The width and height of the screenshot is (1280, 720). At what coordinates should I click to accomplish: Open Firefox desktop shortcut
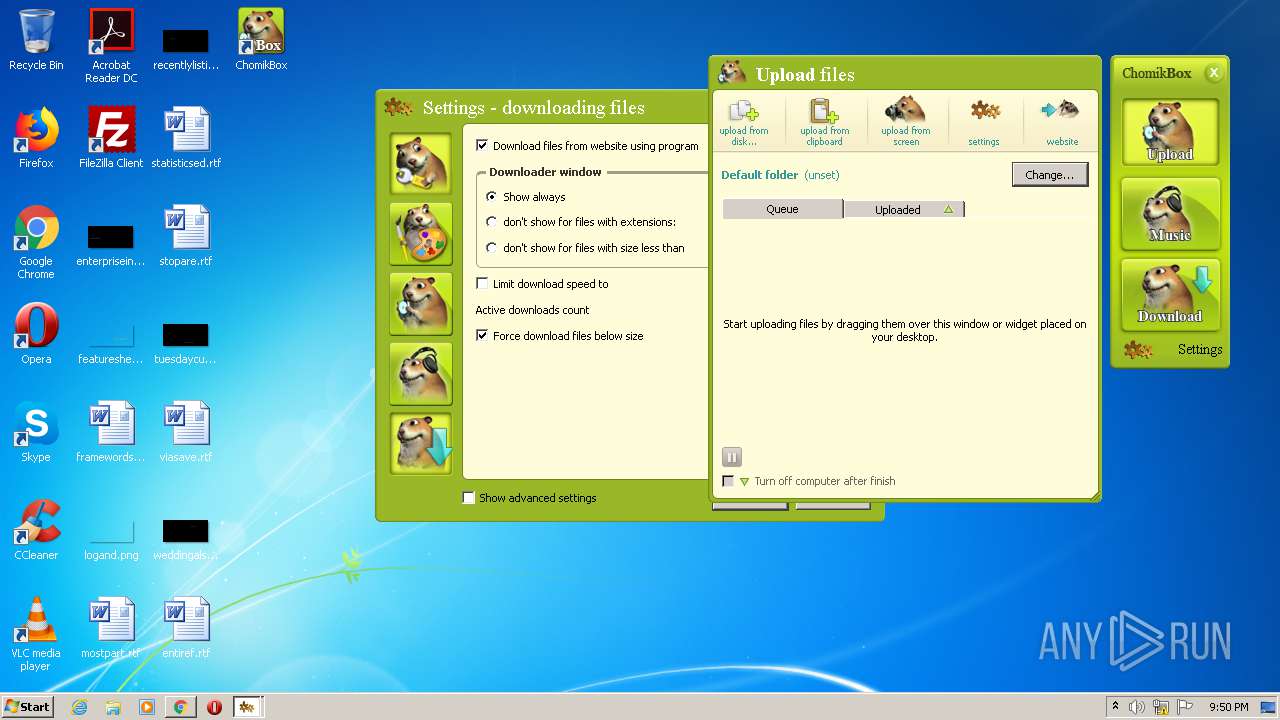click(36, 138)
